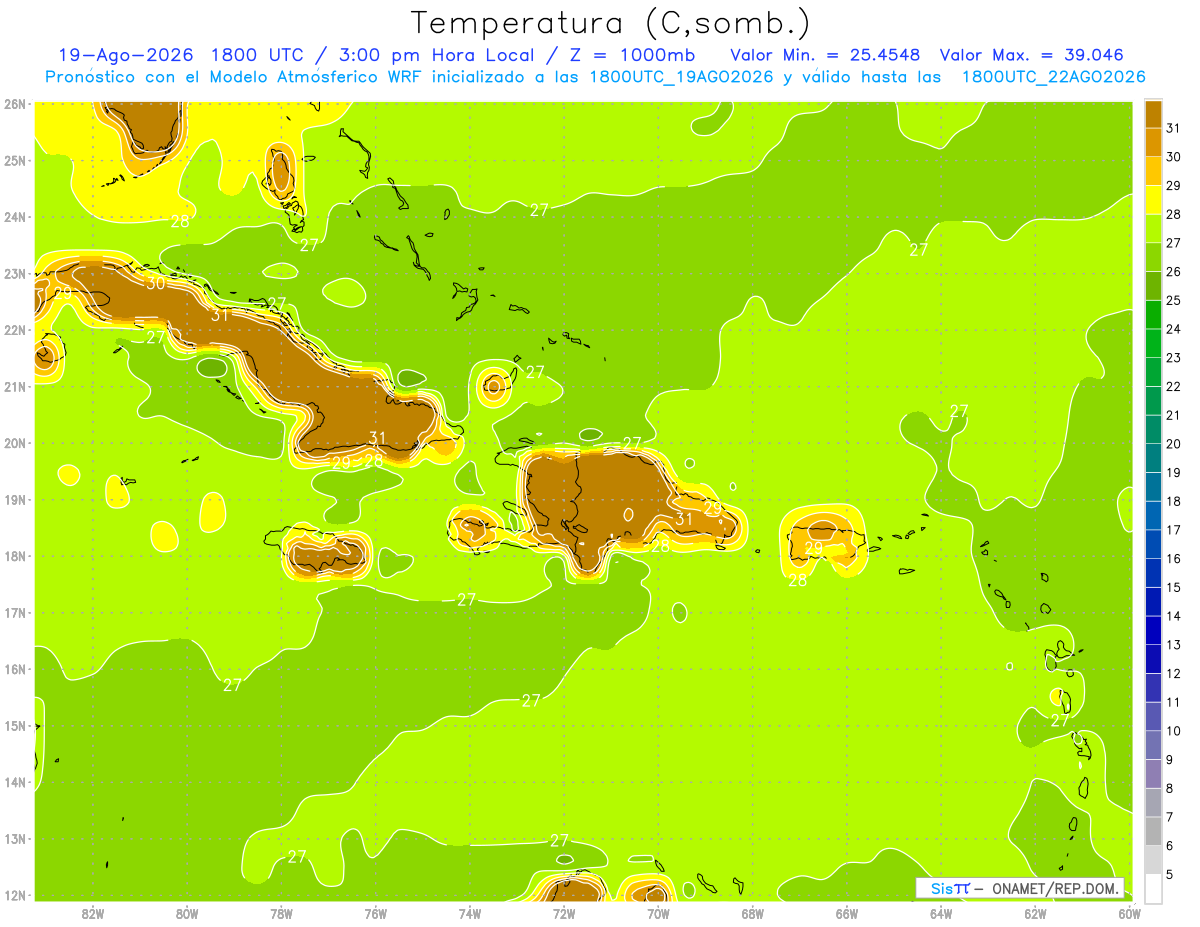Pick the purple legend swatch between 9 and 10
Screen dimensions: 1200x927
(1153, 744)
